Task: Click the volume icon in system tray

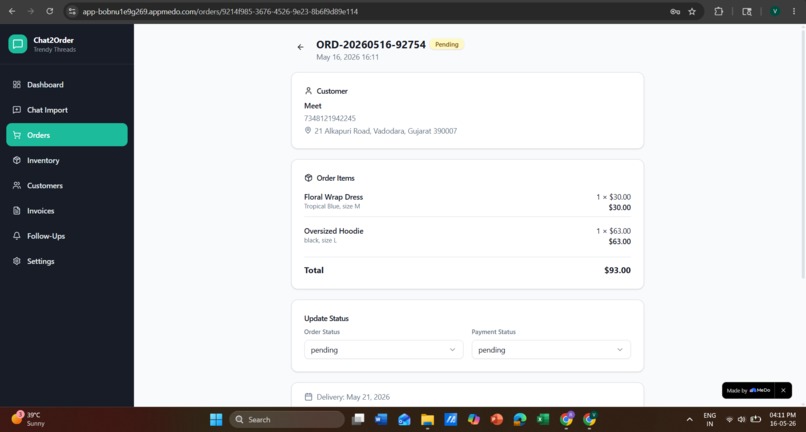Action: pyautogui.click(x=741, y=420)
